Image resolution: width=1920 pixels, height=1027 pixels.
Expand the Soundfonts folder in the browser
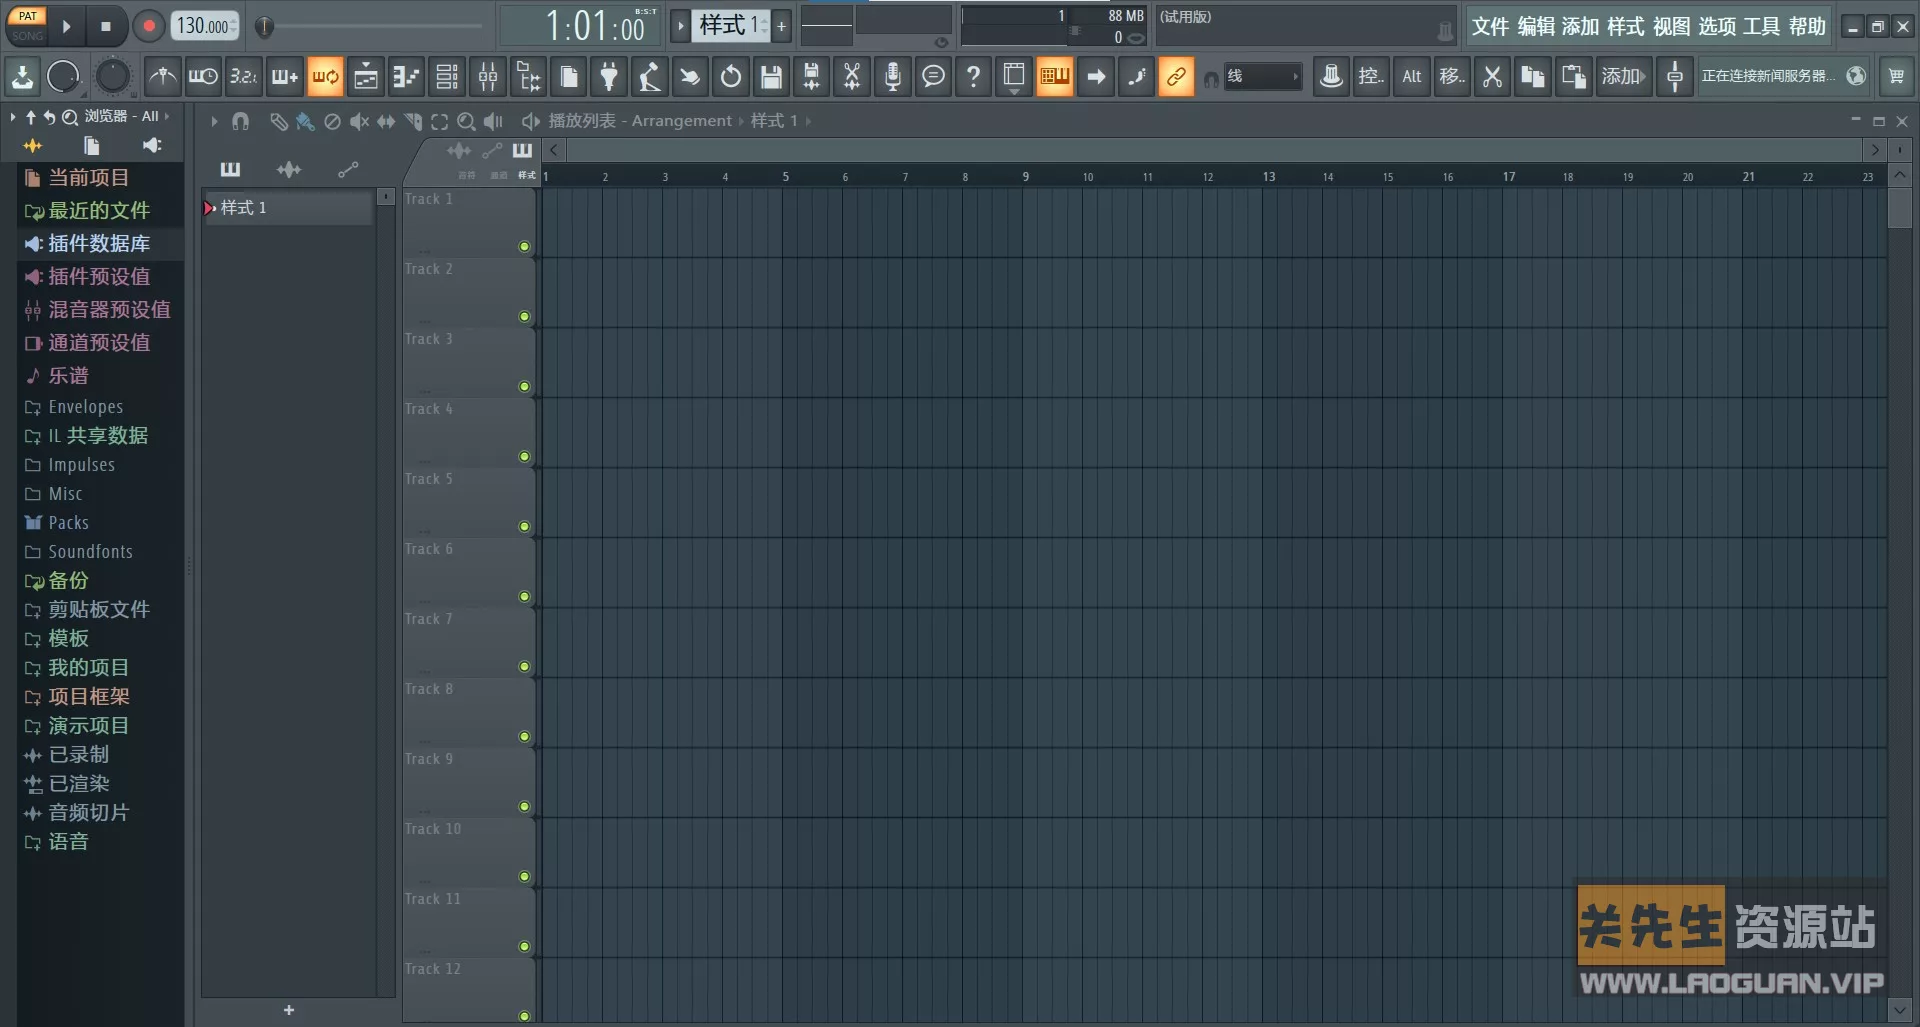[x=90, y=551]
